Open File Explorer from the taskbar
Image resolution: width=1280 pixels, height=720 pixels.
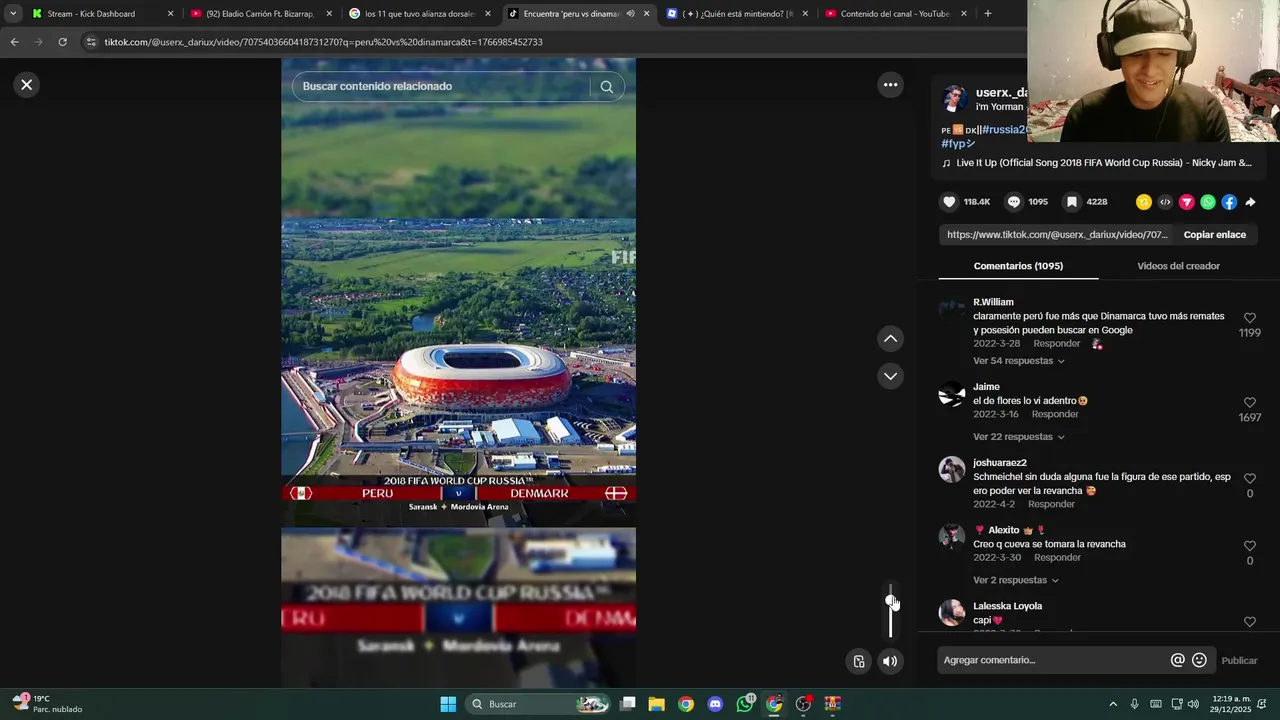tap(656, 704)
